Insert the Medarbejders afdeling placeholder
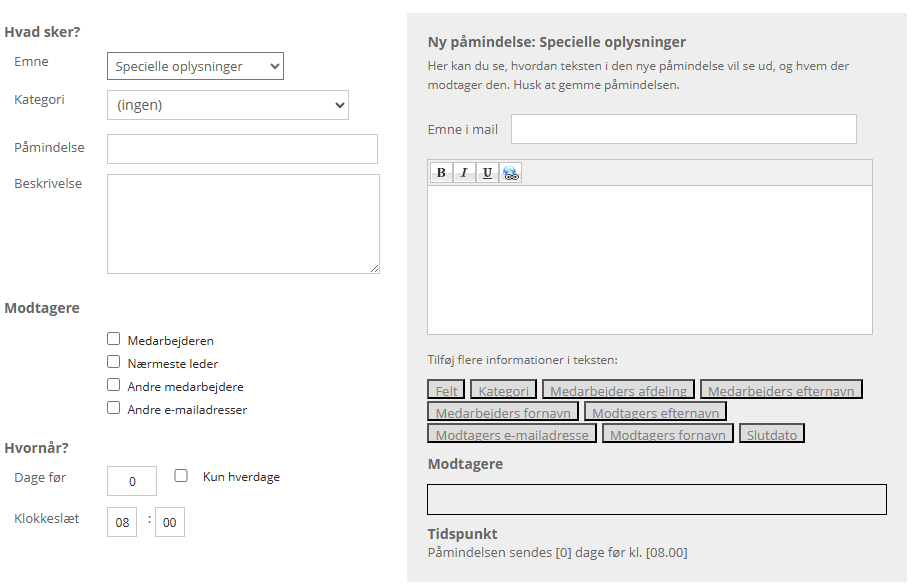 click(x=618, y=390)
